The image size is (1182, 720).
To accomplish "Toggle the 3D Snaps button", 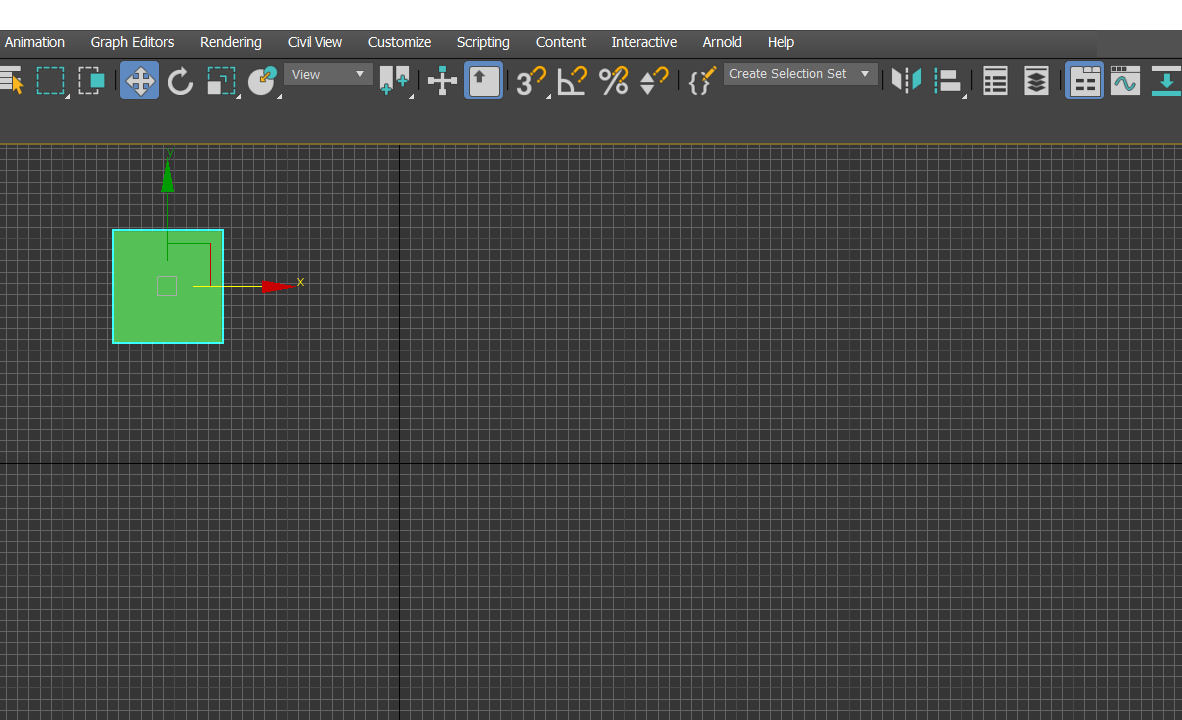I will [x=530, y=81].
